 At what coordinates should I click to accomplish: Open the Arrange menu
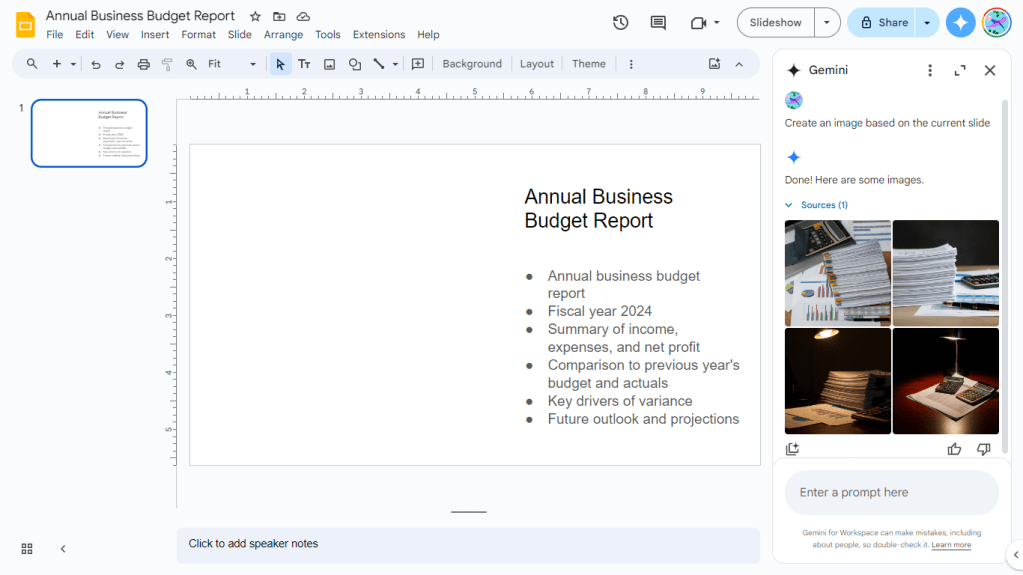point(283,34)
